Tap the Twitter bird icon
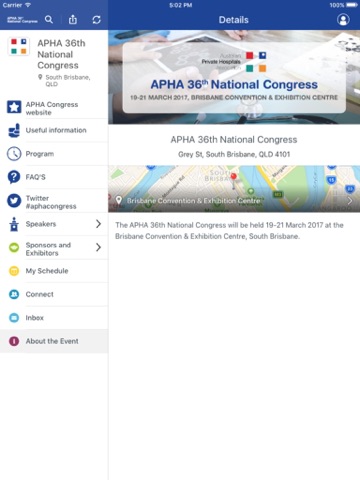The width and height of the screenshot is (360, 480). 14,201
